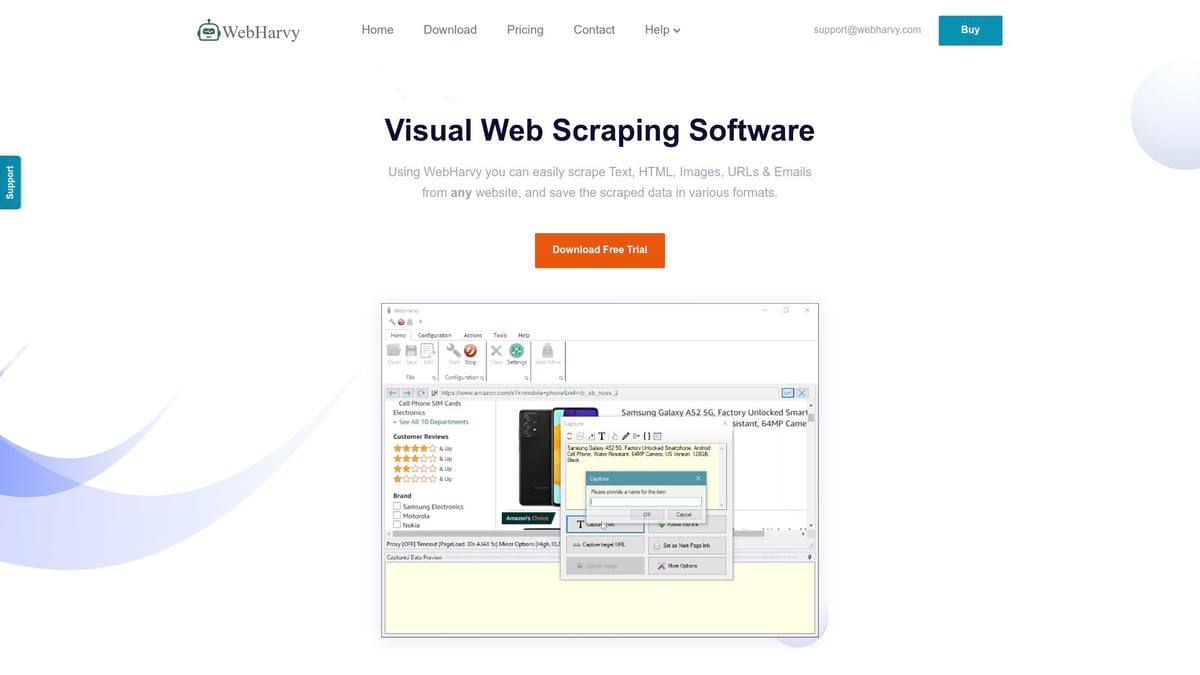Tick the Motorola brand checkbox
This screenshot has width=1200, height=675.
pos(397,516)
